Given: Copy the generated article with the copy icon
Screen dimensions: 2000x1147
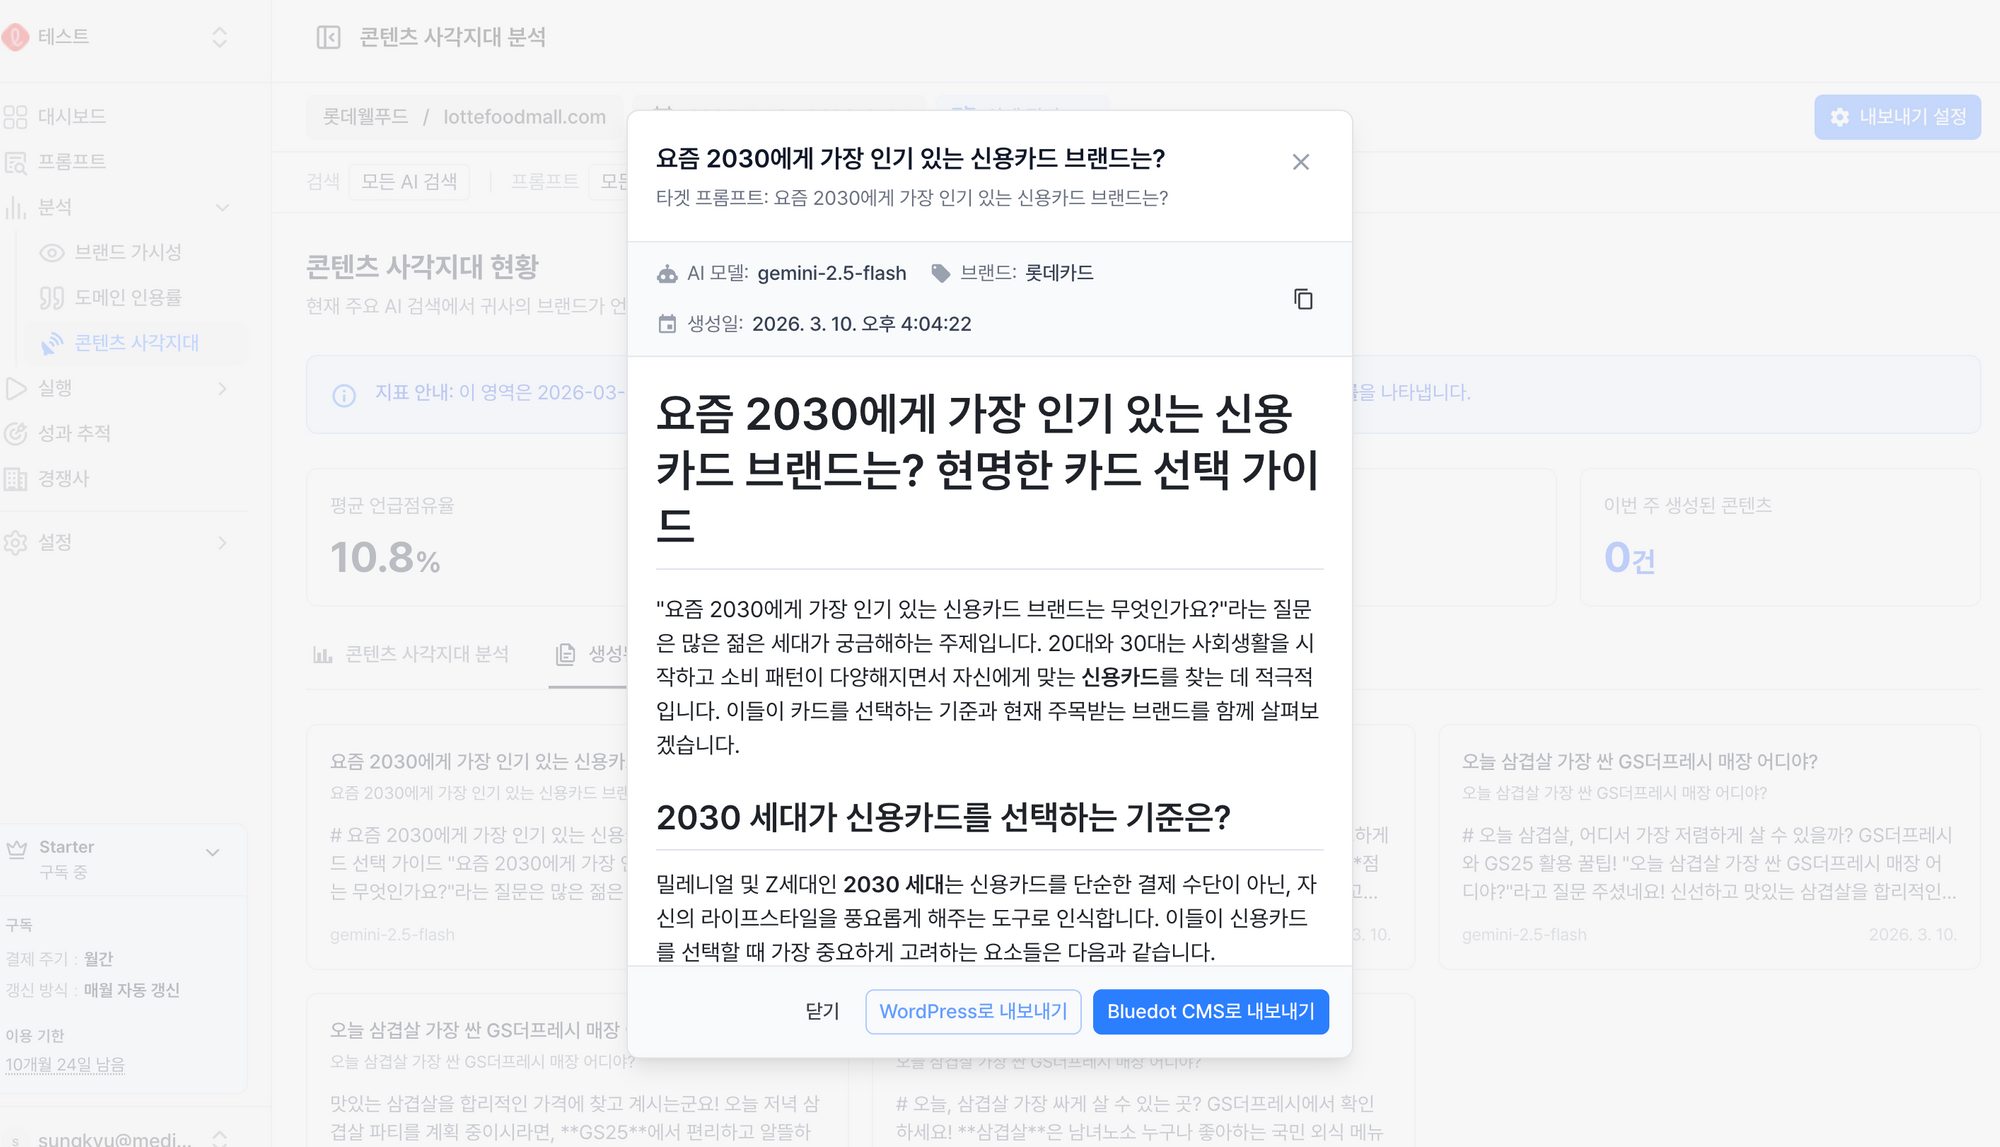Looking at the screenshot, I should [x=1304, y=299].
